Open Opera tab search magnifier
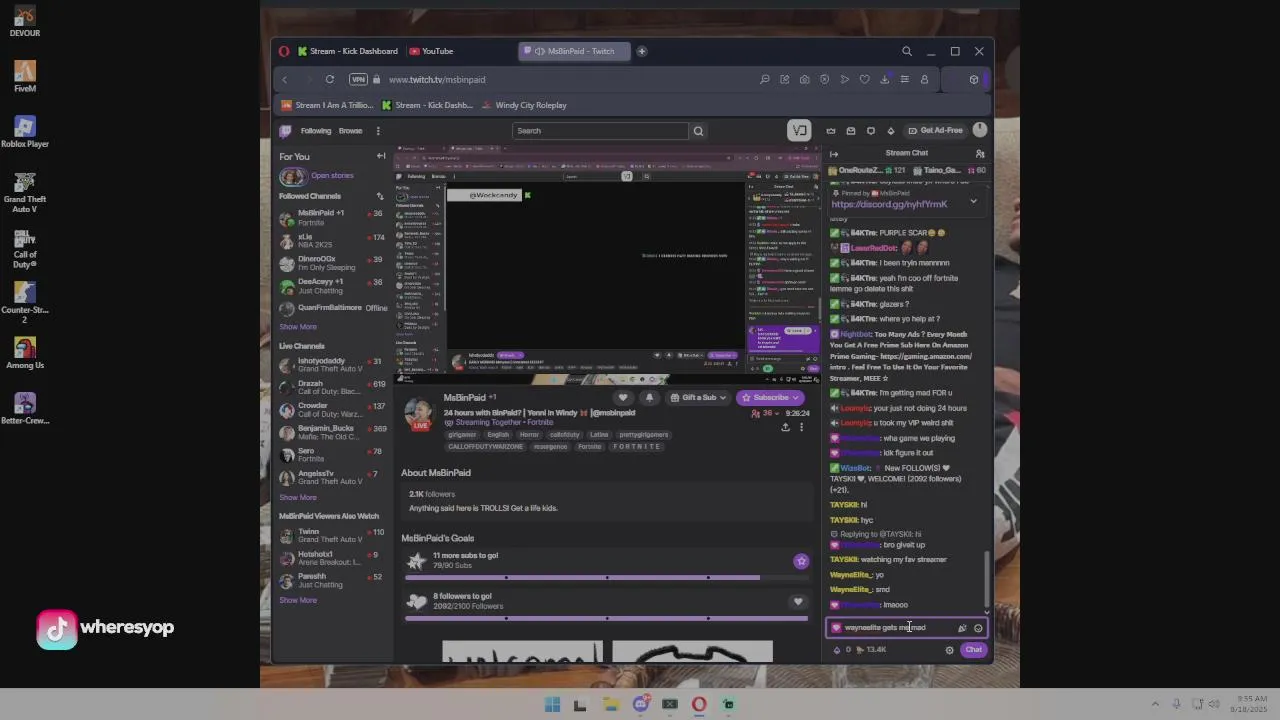1280x720 pixels. click(907, 51)
